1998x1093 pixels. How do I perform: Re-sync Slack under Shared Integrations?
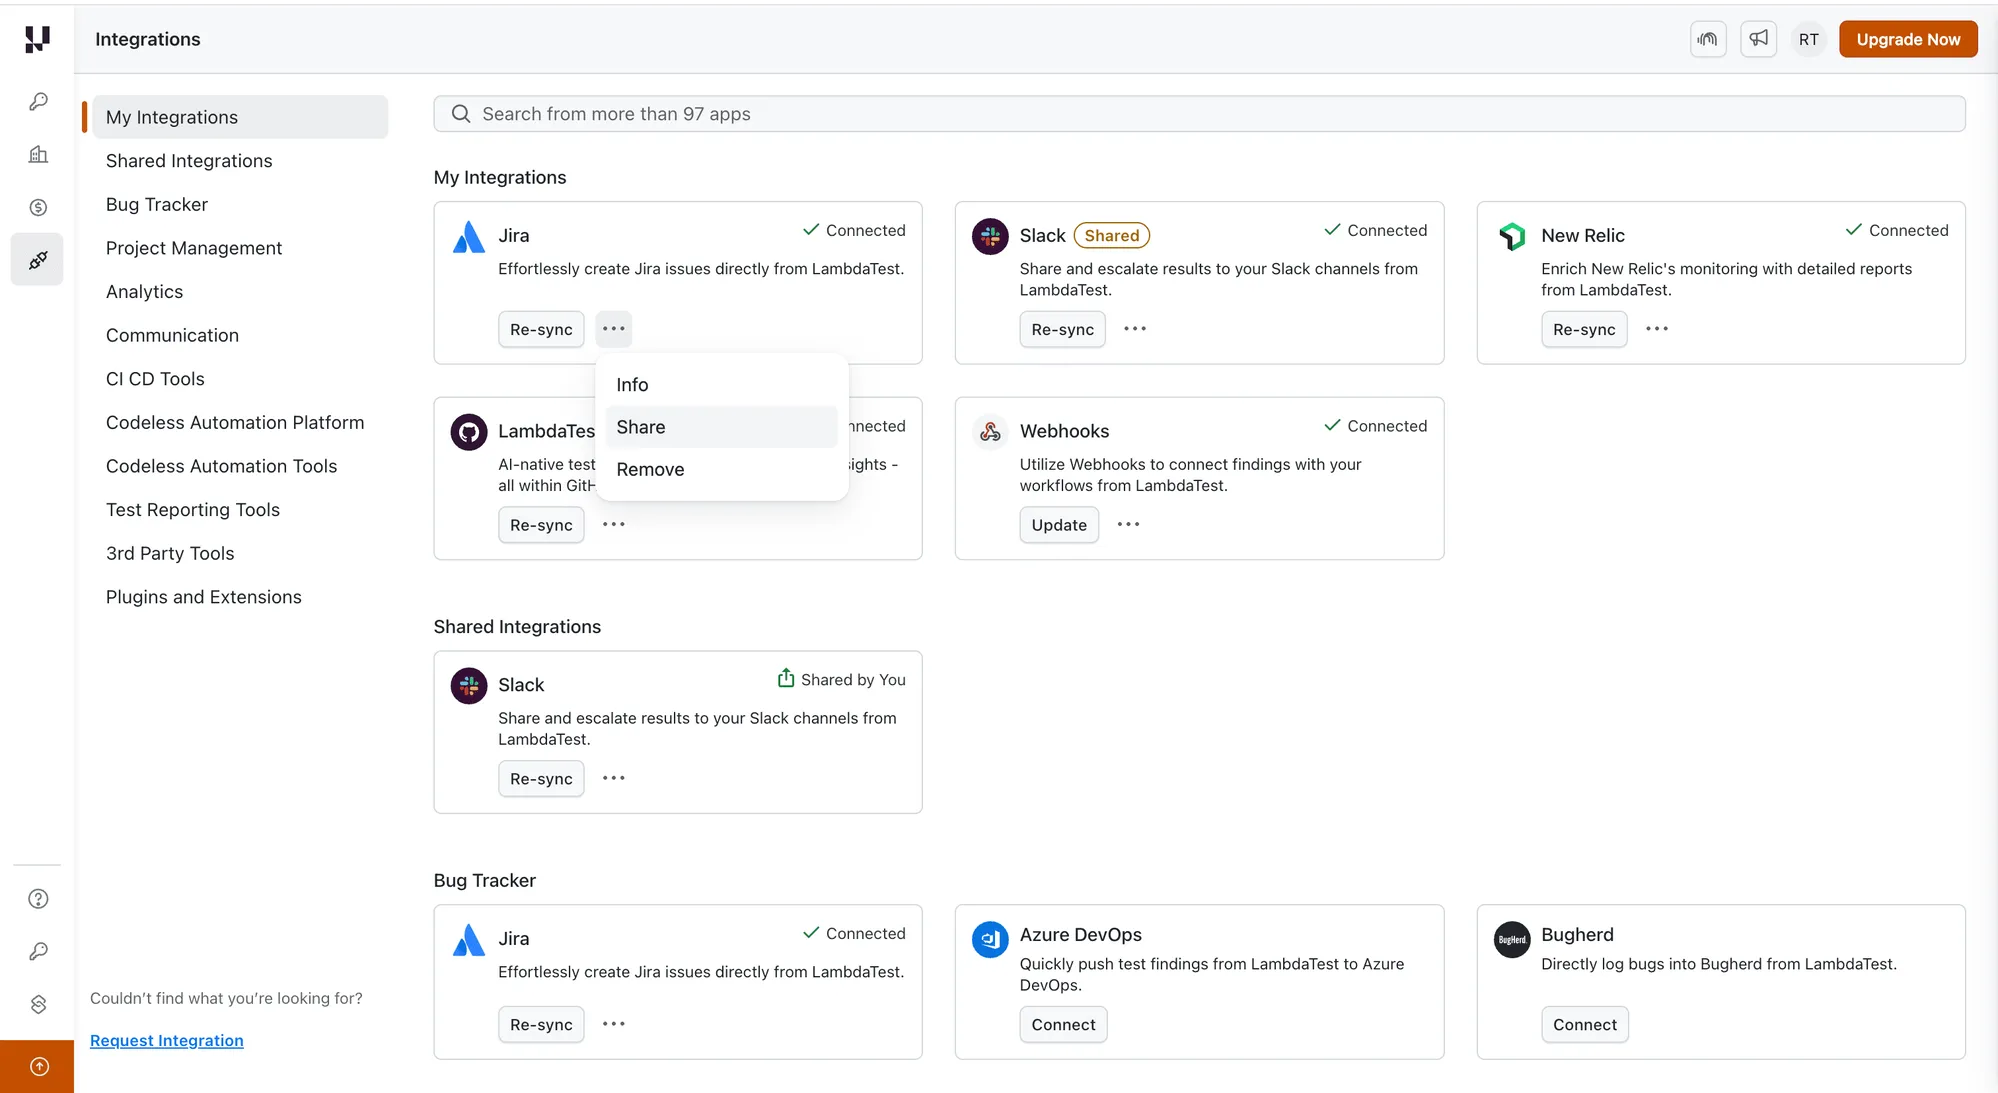[541, 779]
